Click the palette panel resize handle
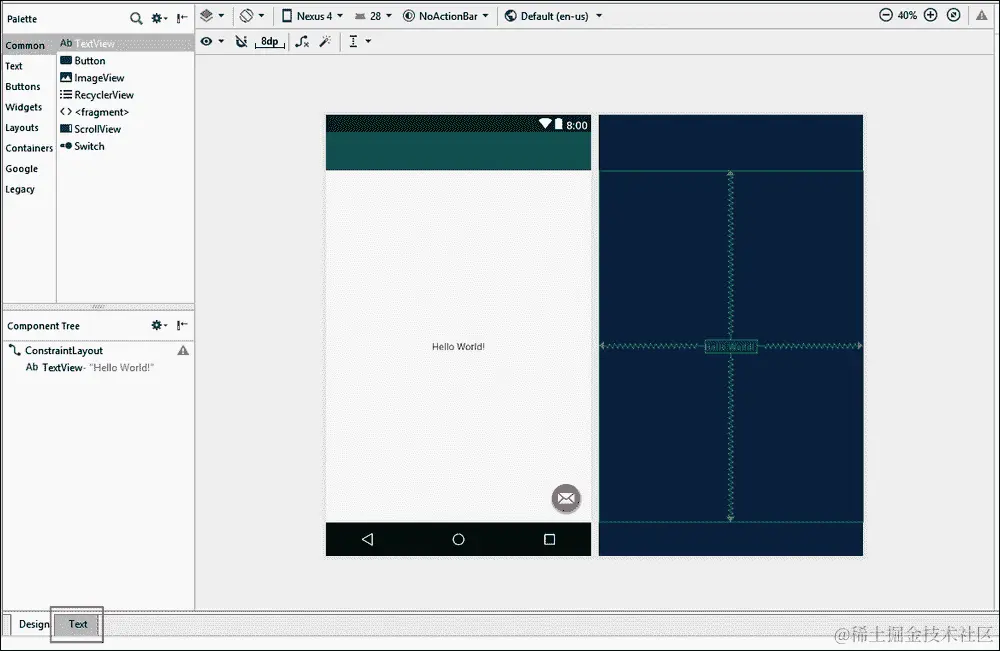This screenshot has width=1000, height=651. tap(98, 307)
